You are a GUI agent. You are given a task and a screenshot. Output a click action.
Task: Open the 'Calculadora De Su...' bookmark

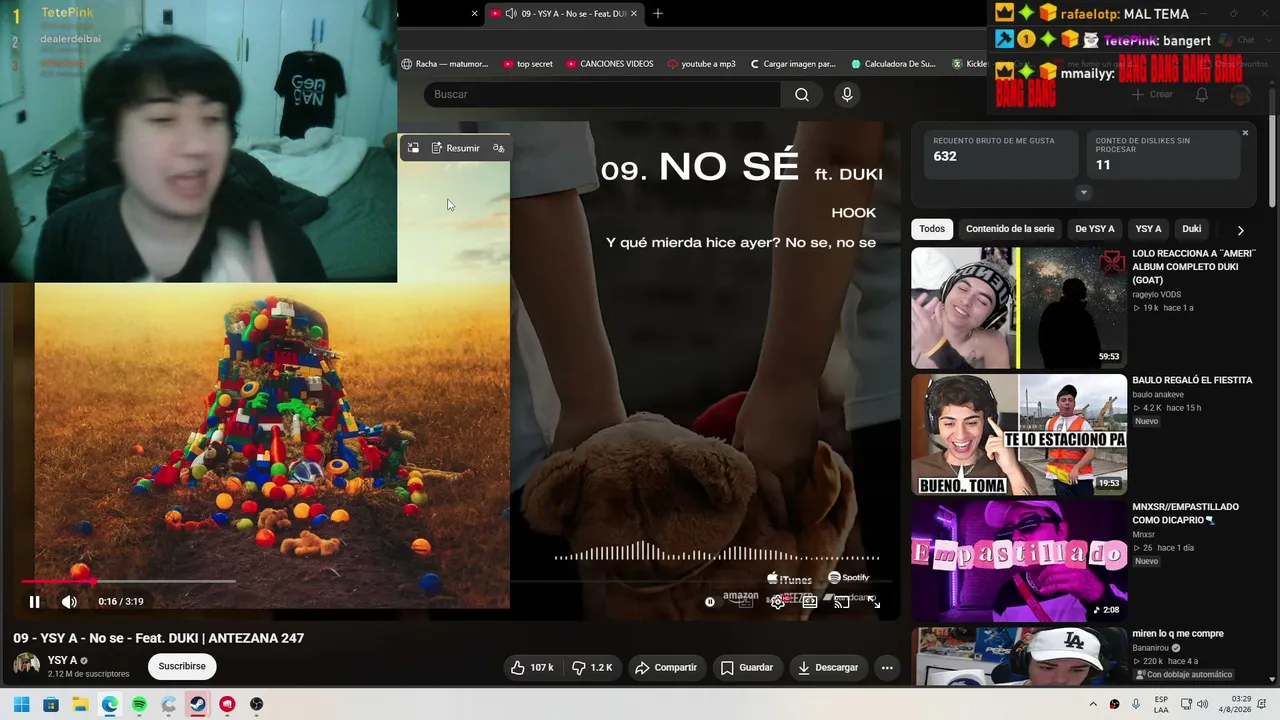click(893, 64)
